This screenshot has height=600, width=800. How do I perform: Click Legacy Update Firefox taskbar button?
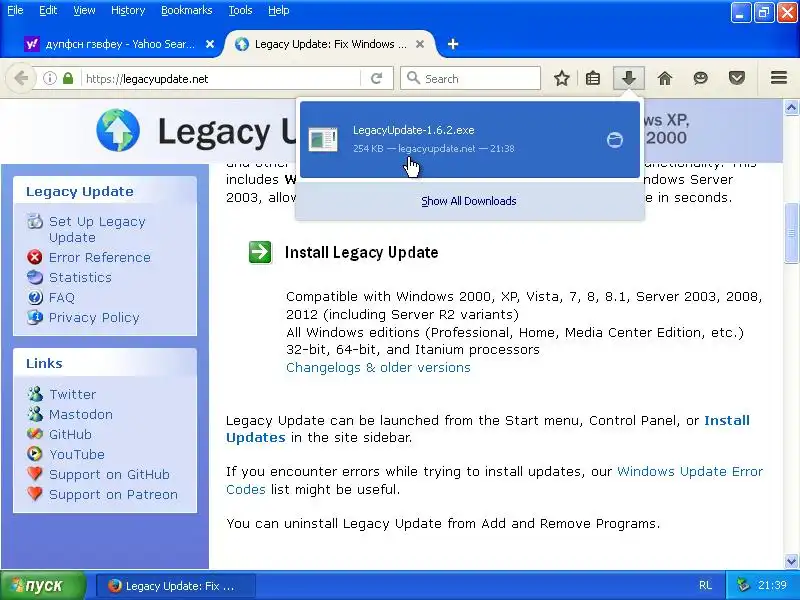tap(175, 586)
